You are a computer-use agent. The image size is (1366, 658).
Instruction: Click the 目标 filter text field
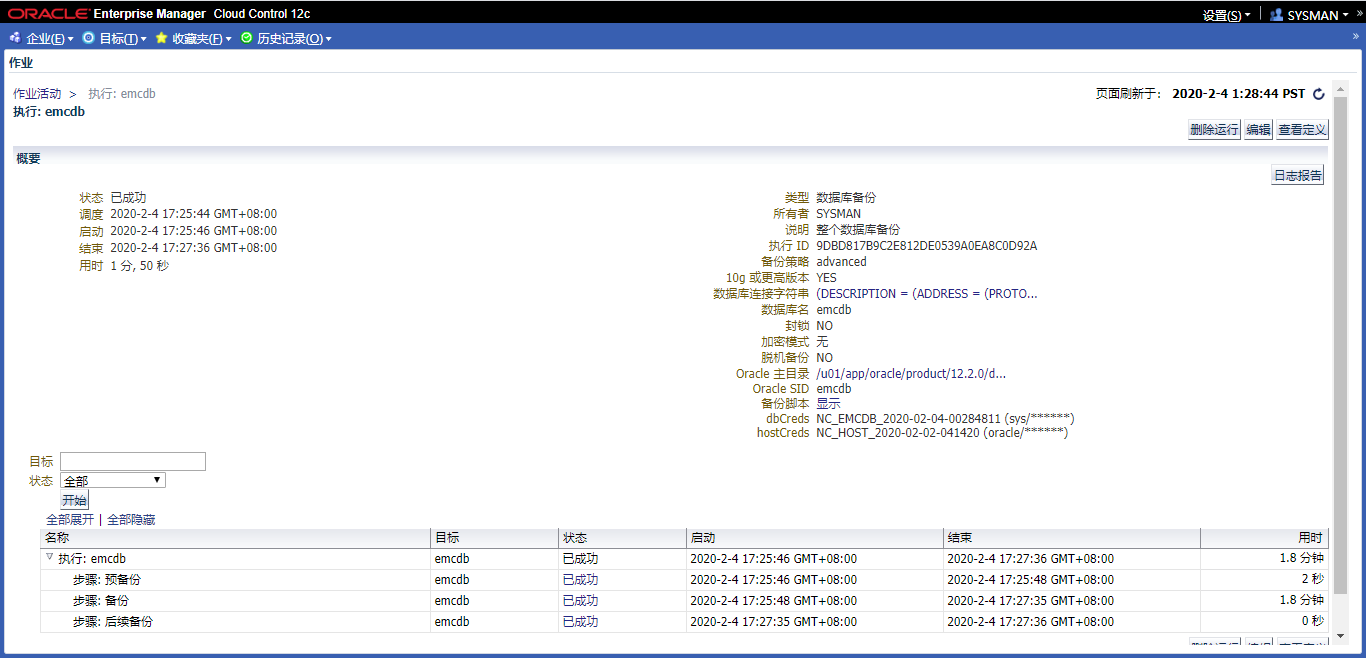132,461
